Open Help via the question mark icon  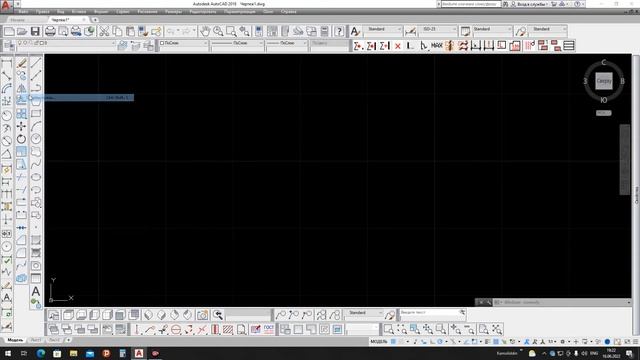click(339, 31)
